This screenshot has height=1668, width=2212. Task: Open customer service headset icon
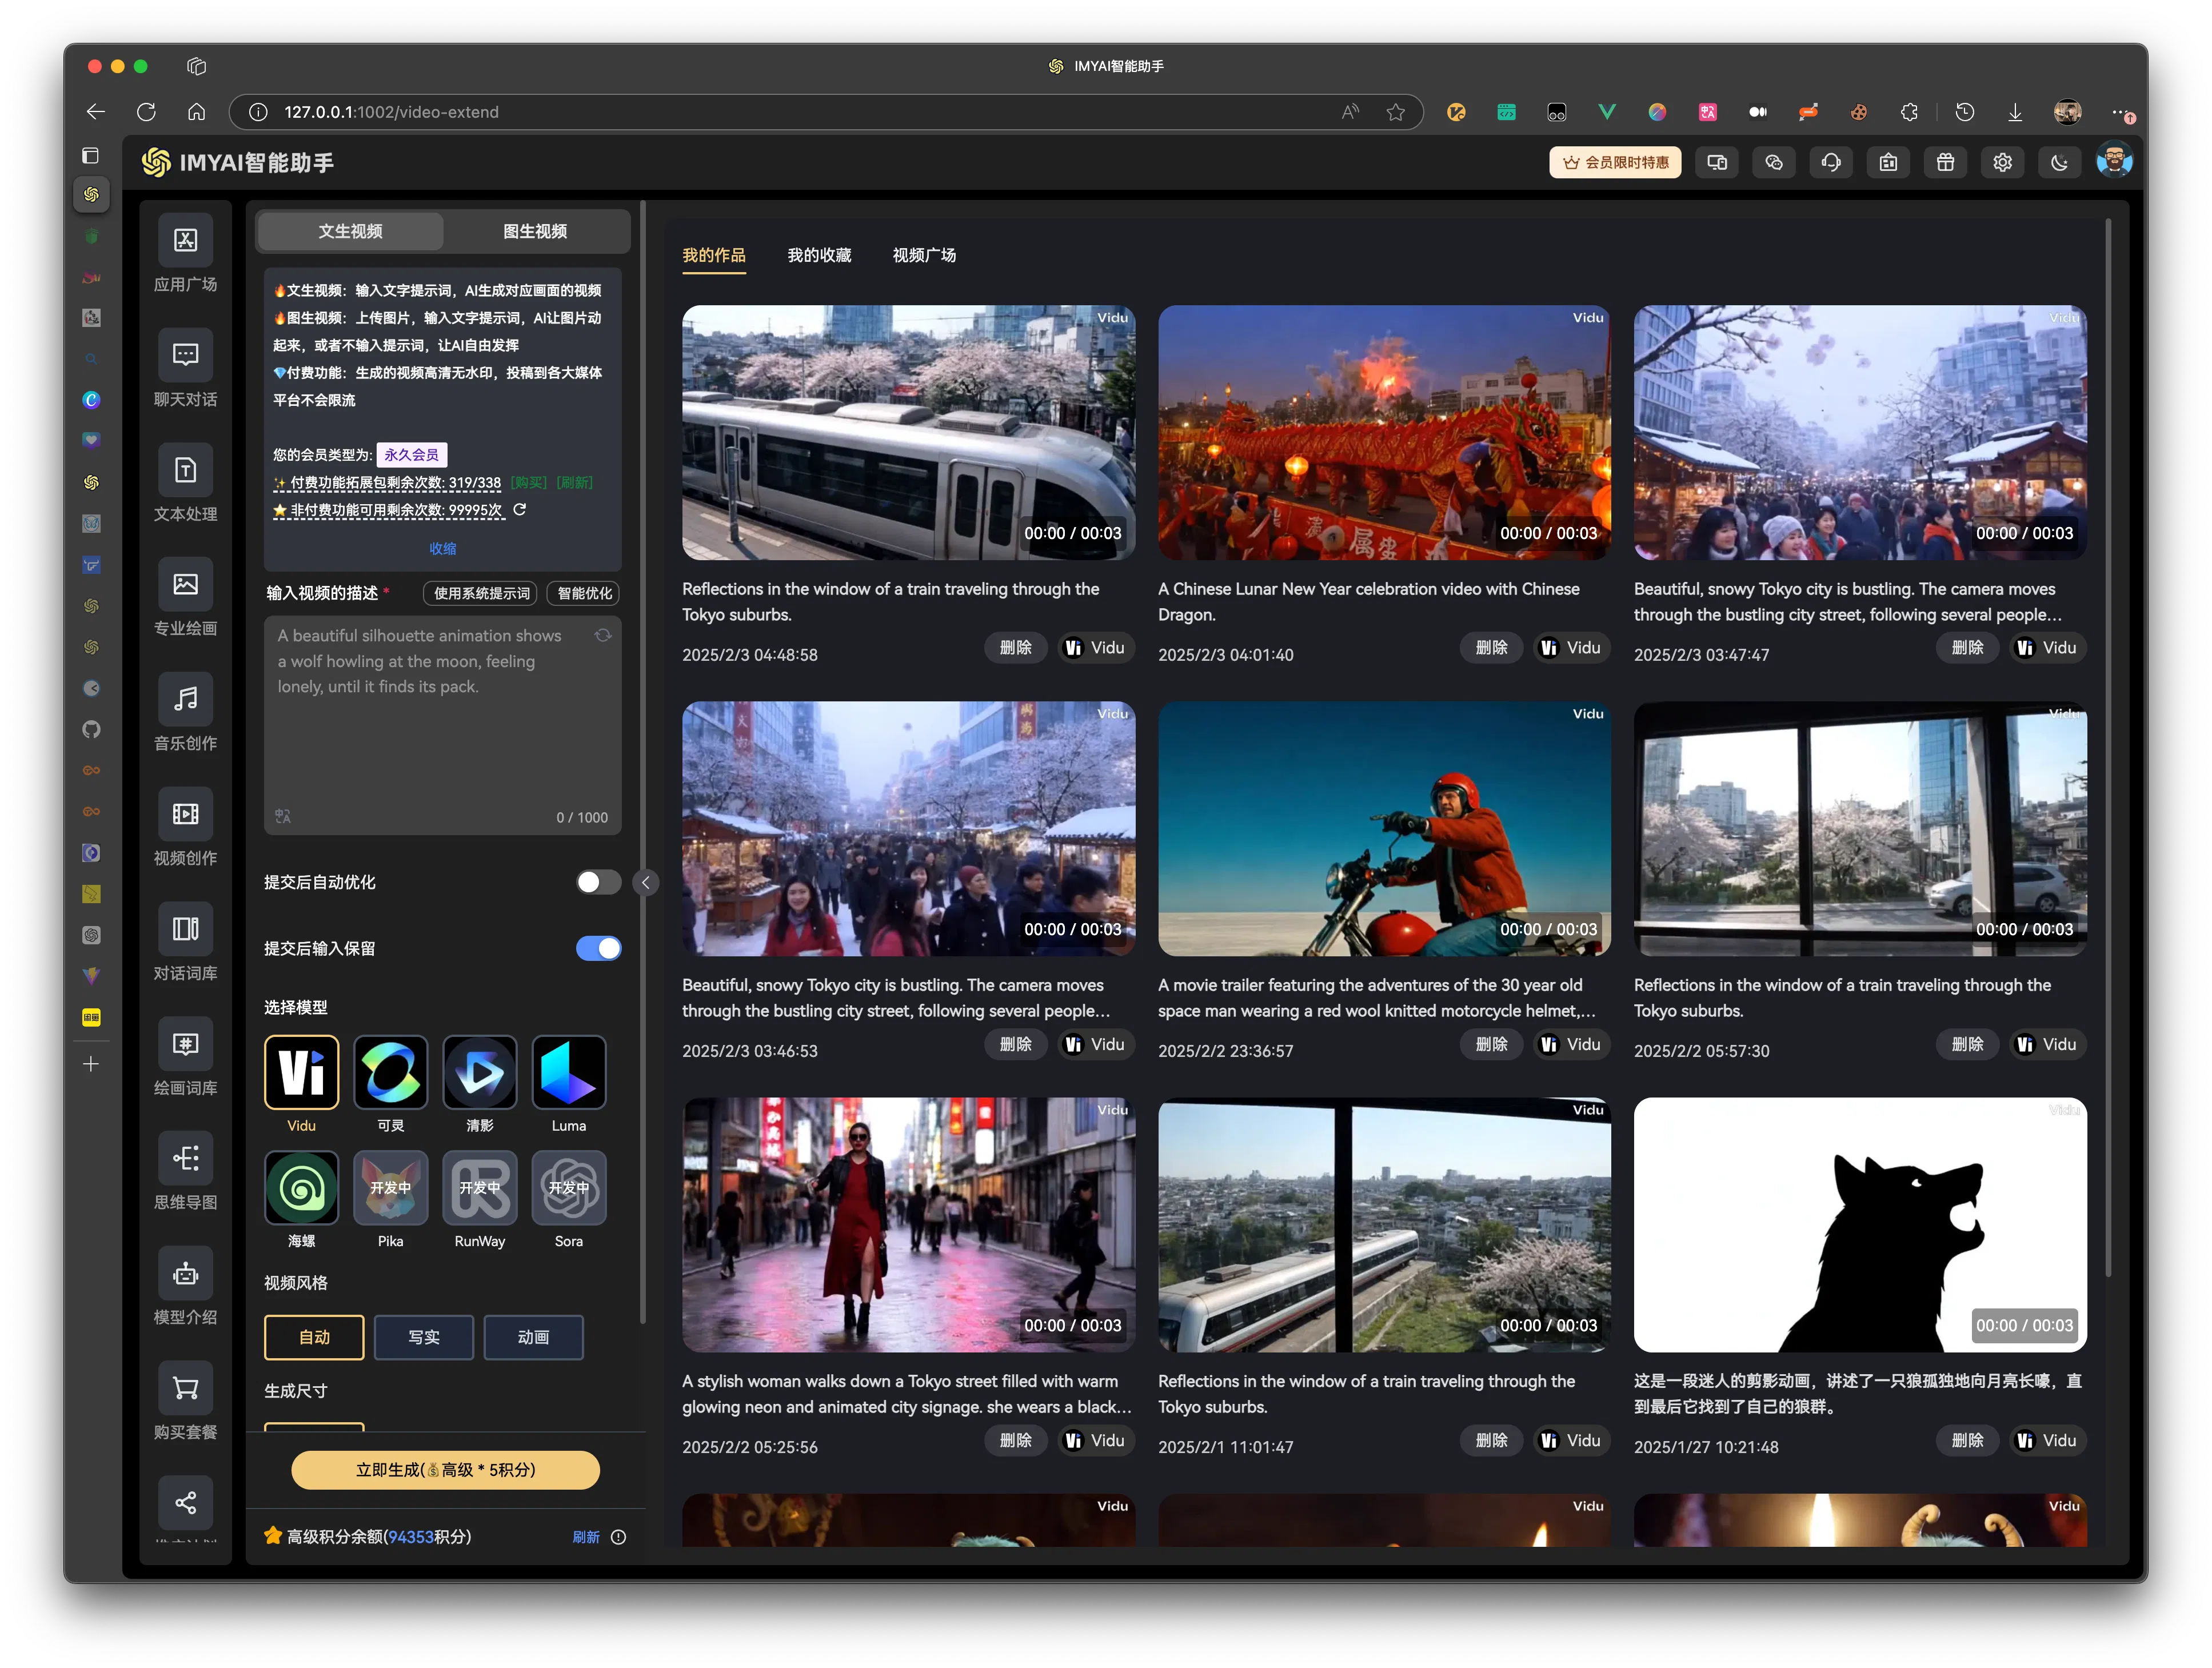(1831, 162)
